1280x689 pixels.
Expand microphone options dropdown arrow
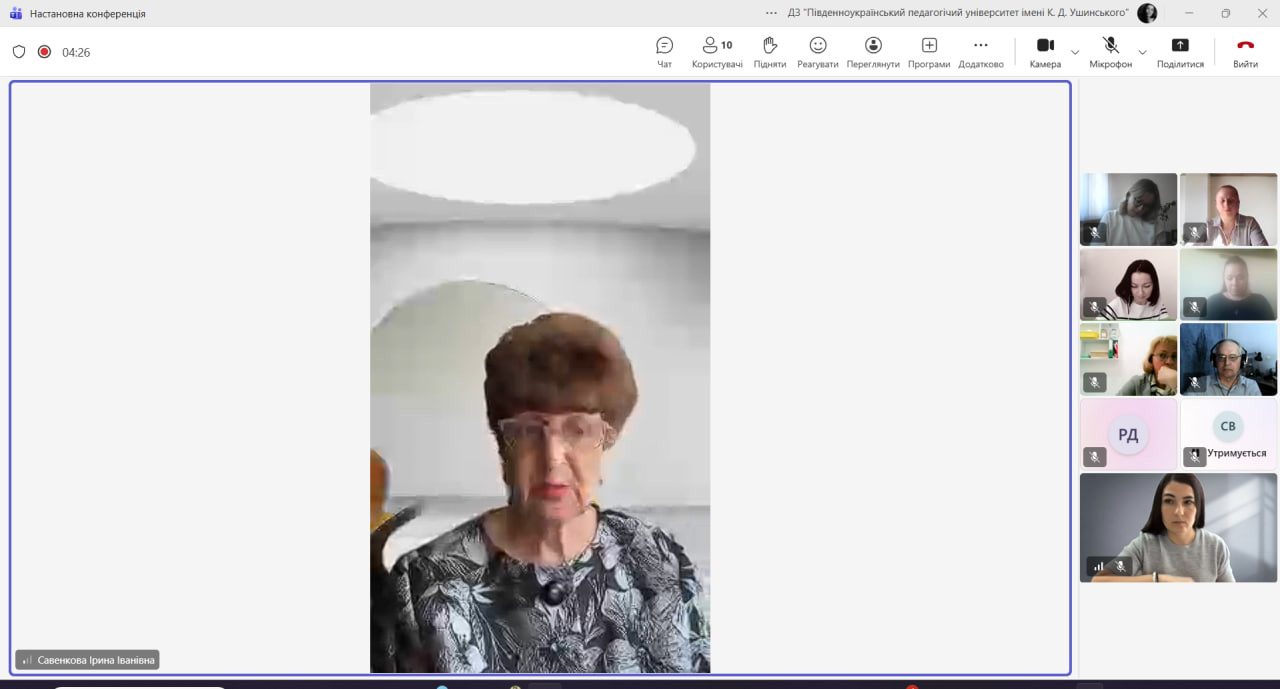tap(1142, 52)
